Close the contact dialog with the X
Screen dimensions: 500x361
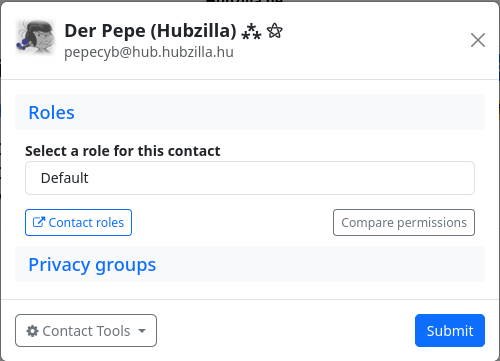pyautogui.click(x=478, y=40)
